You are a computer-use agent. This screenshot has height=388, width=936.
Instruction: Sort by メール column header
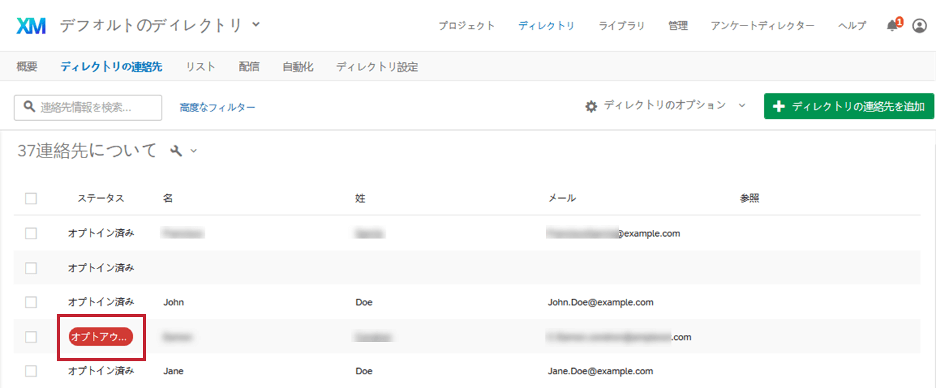pyautogui.click(x=562, y=199)
